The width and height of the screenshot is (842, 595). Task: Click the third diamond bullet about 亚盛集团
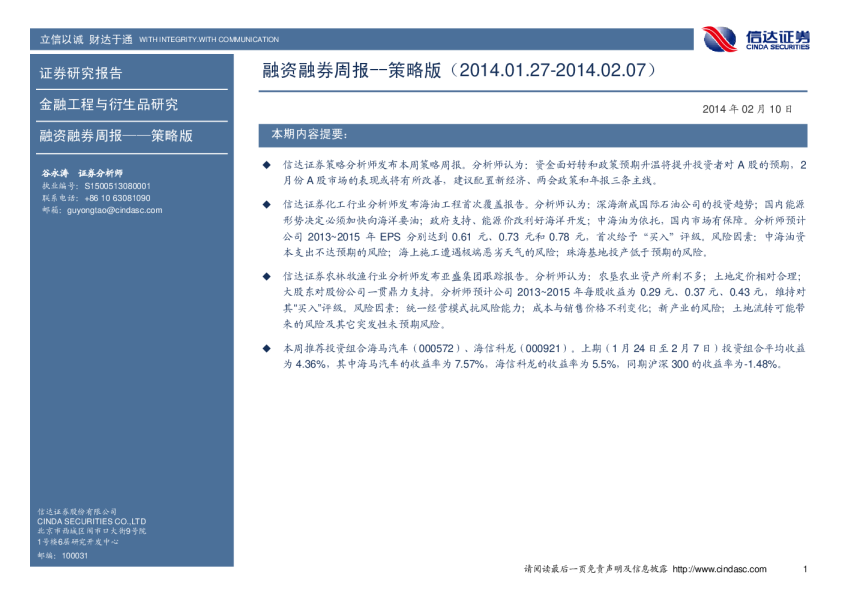266,275
